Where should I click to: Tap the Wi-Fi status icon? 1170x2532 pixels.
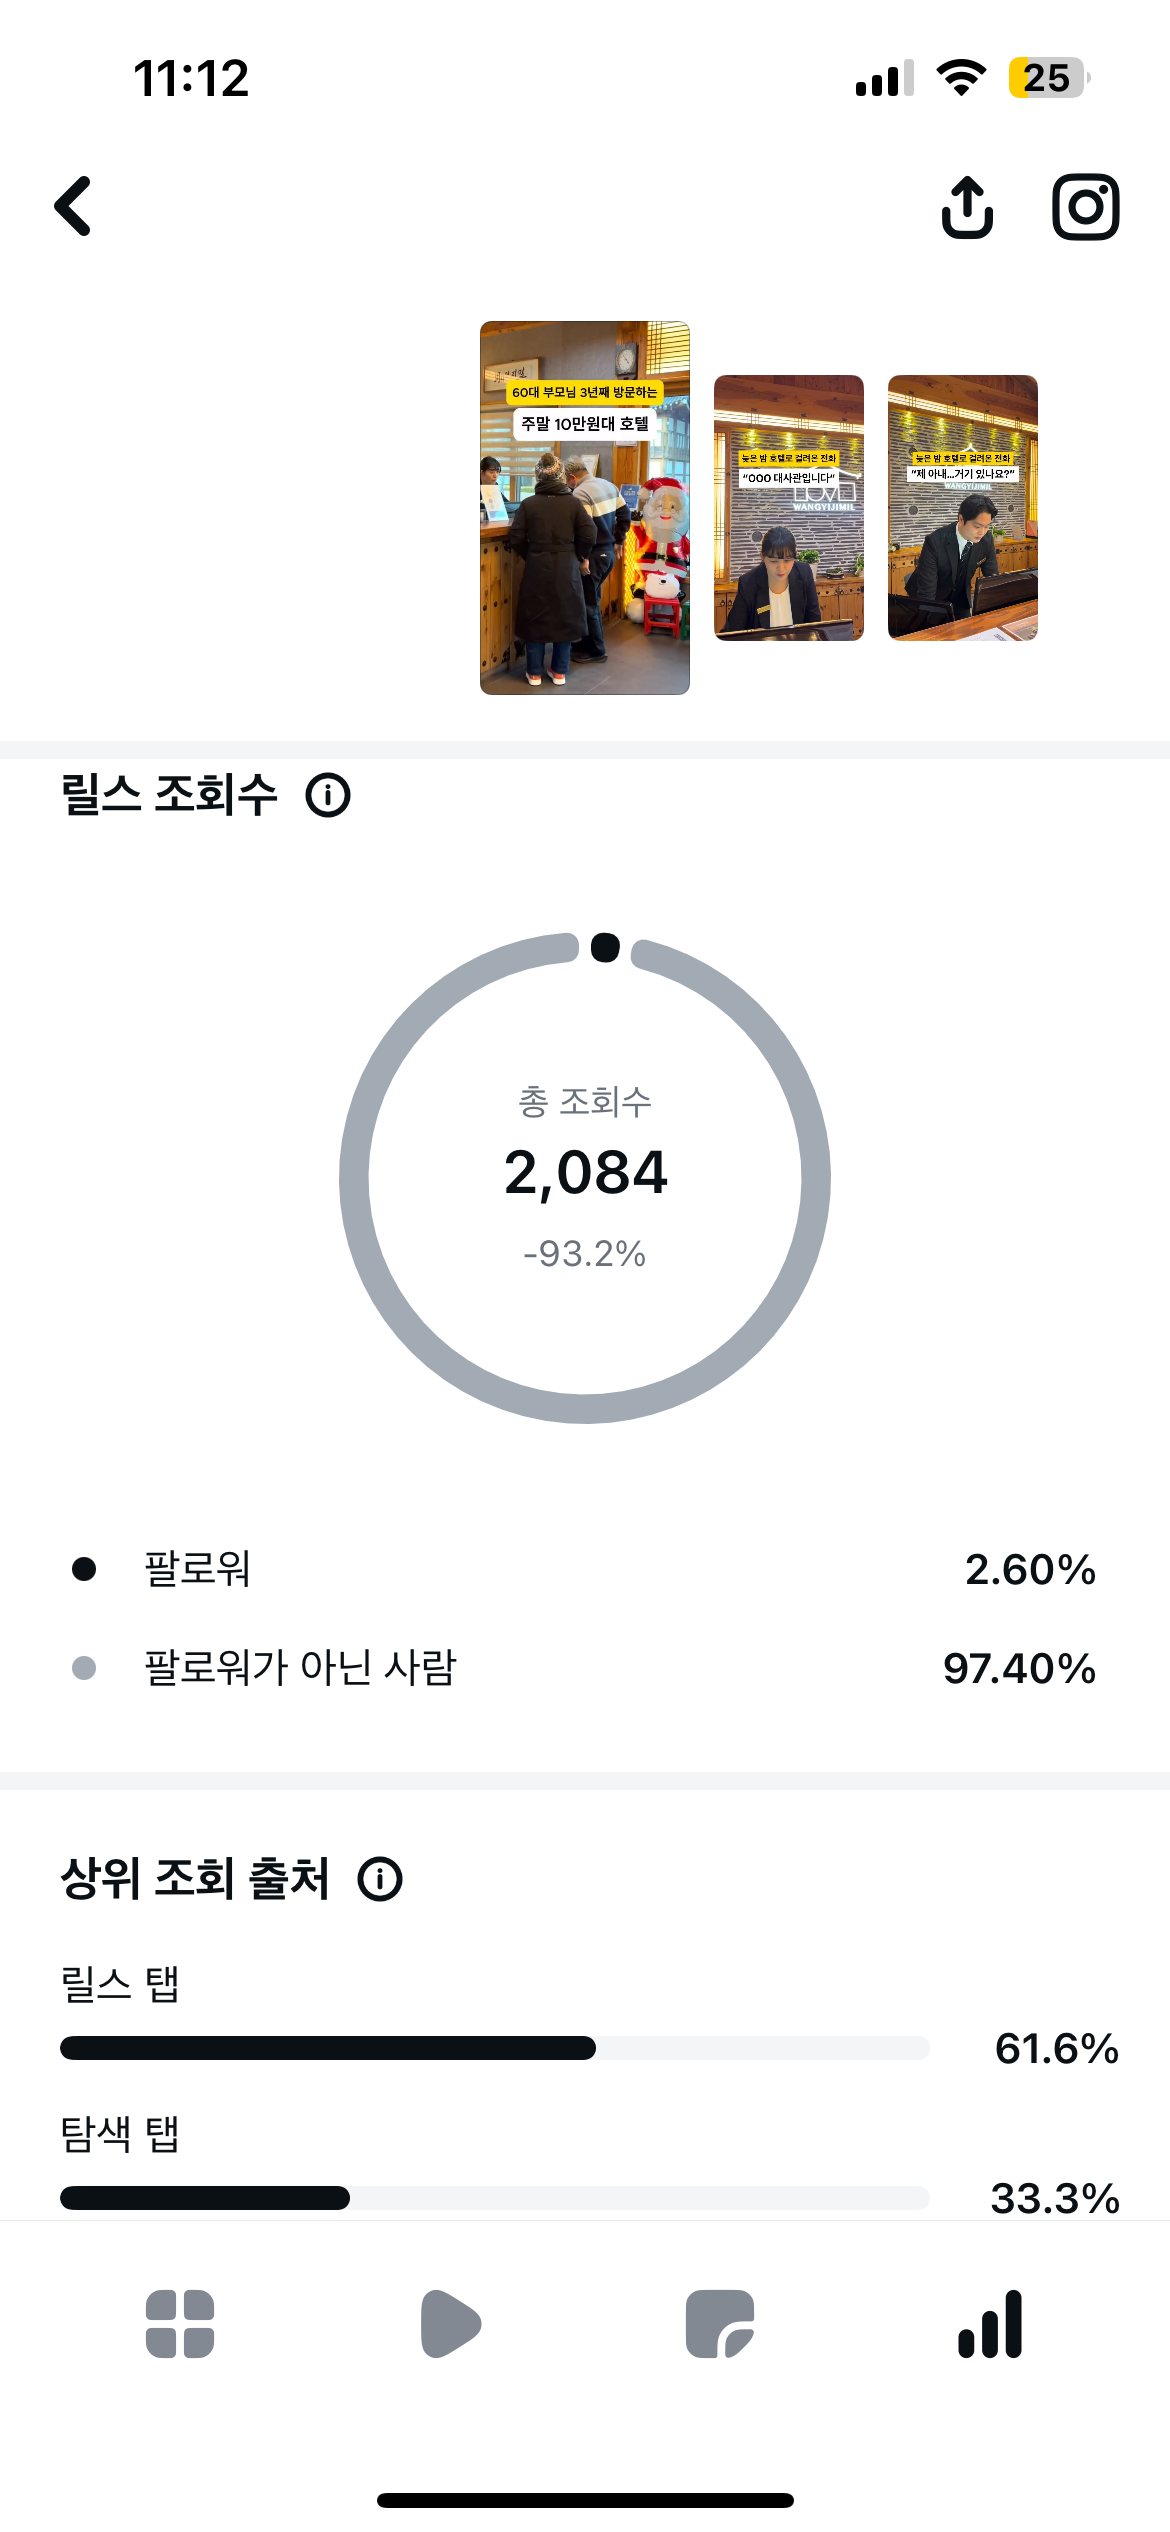coord(961,78)
